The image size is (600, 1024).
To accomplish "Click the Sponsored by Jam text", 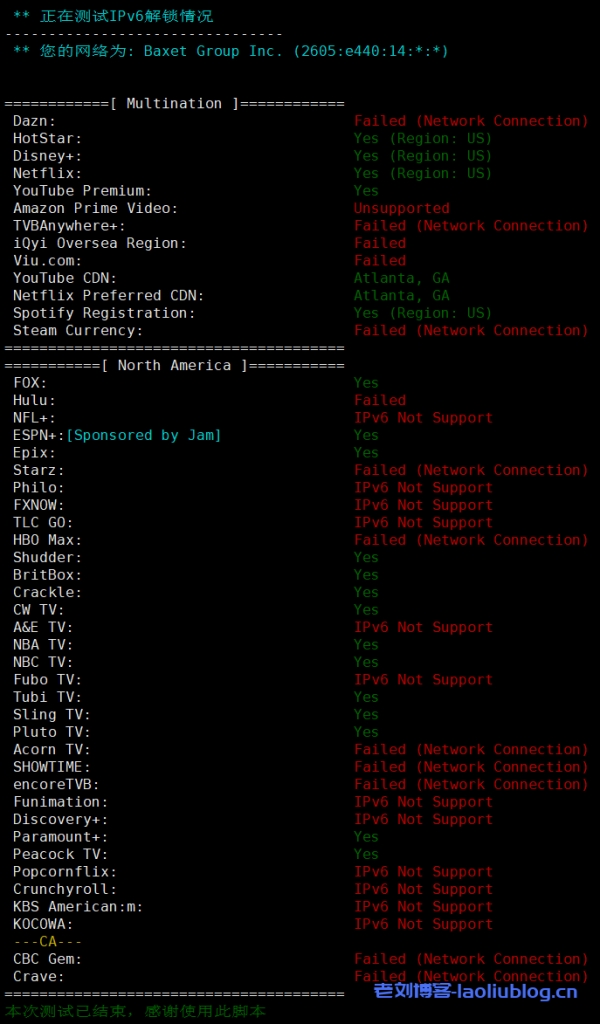I will pos(144,435).
